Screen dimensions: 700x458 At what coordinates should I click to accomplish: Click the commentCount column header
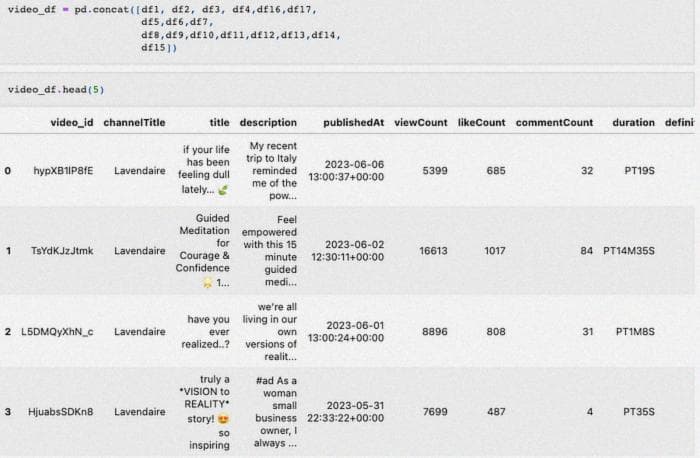[554, 123]
